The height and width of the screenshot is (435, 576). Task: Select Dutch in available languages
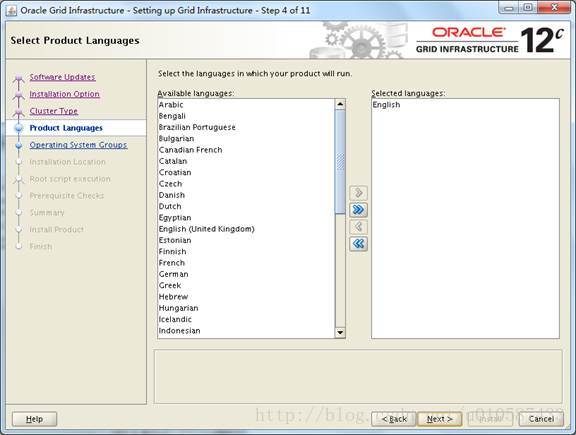coord(246,206)
